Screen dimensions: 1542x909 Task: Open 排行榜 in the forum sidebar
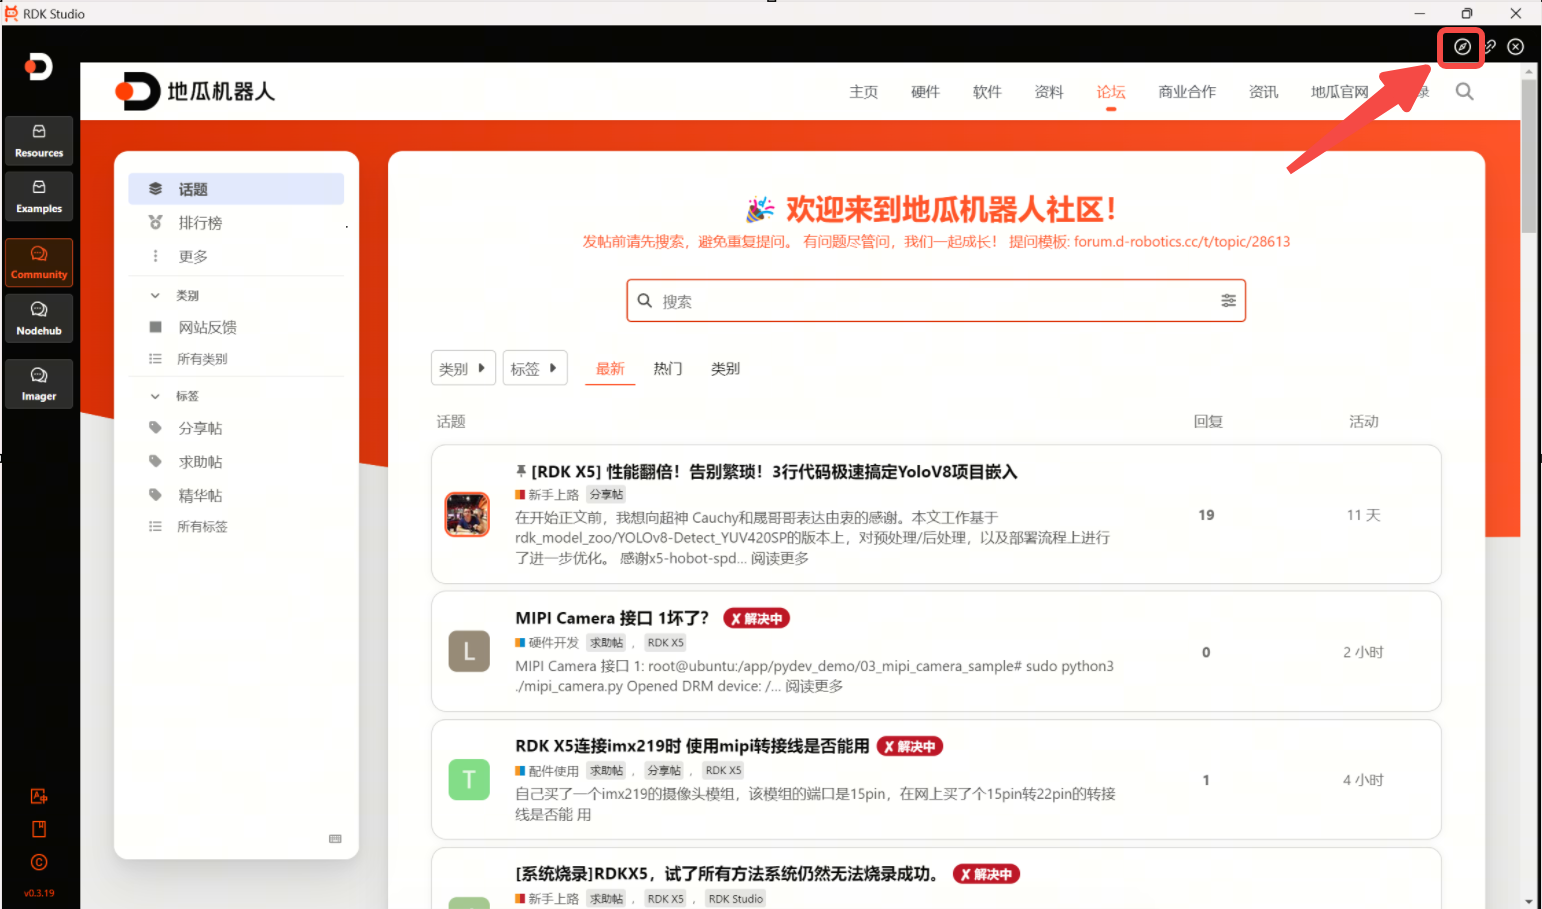(x=200, y=223)
